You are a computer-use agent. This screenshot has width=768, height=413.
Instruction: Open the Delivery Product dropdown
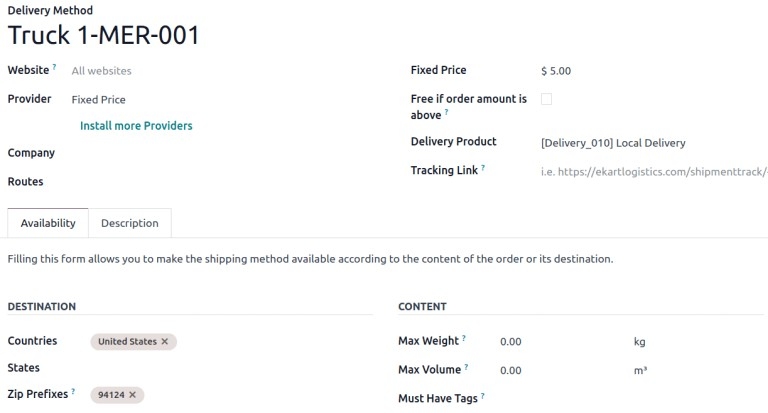point(640,143)
